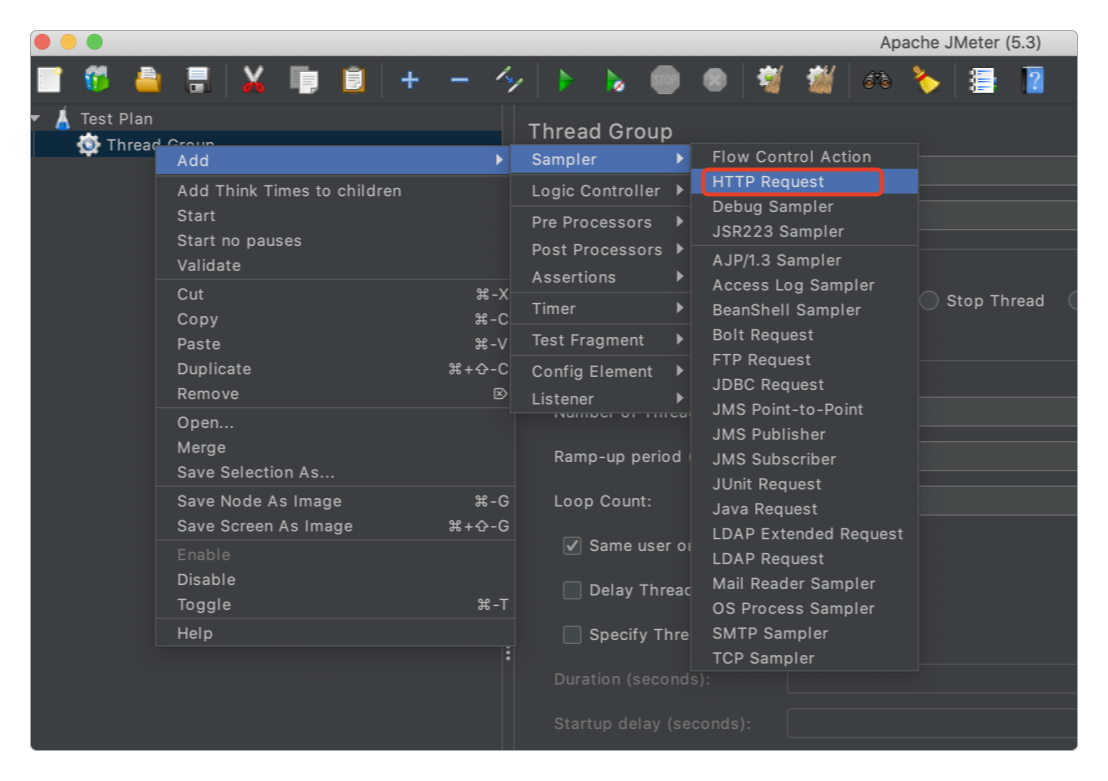The width and height of the screenshot is (1108, 781).
Task: Expand the Assertions submenu
Action: 601,277
